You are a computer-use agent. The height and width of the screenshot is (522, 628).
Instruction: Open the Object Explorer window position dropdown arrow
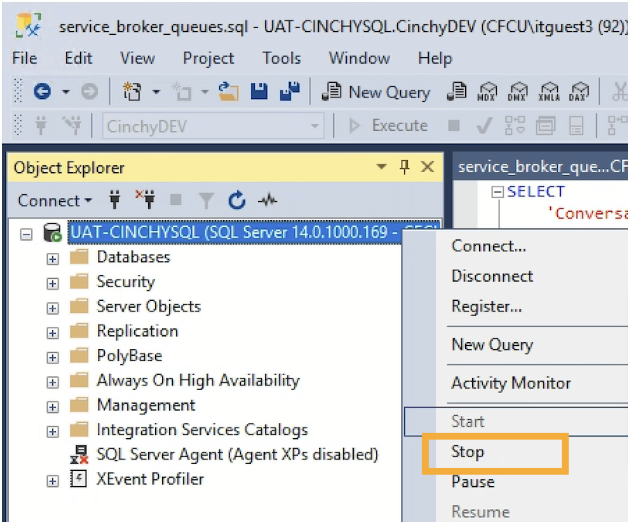[382, 166]
